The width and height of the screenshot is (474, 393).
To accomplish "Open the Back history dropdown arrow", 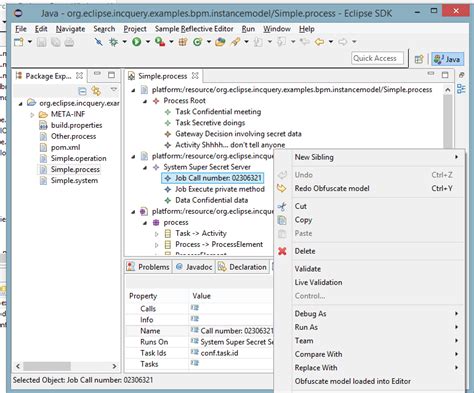I will 331,42.
